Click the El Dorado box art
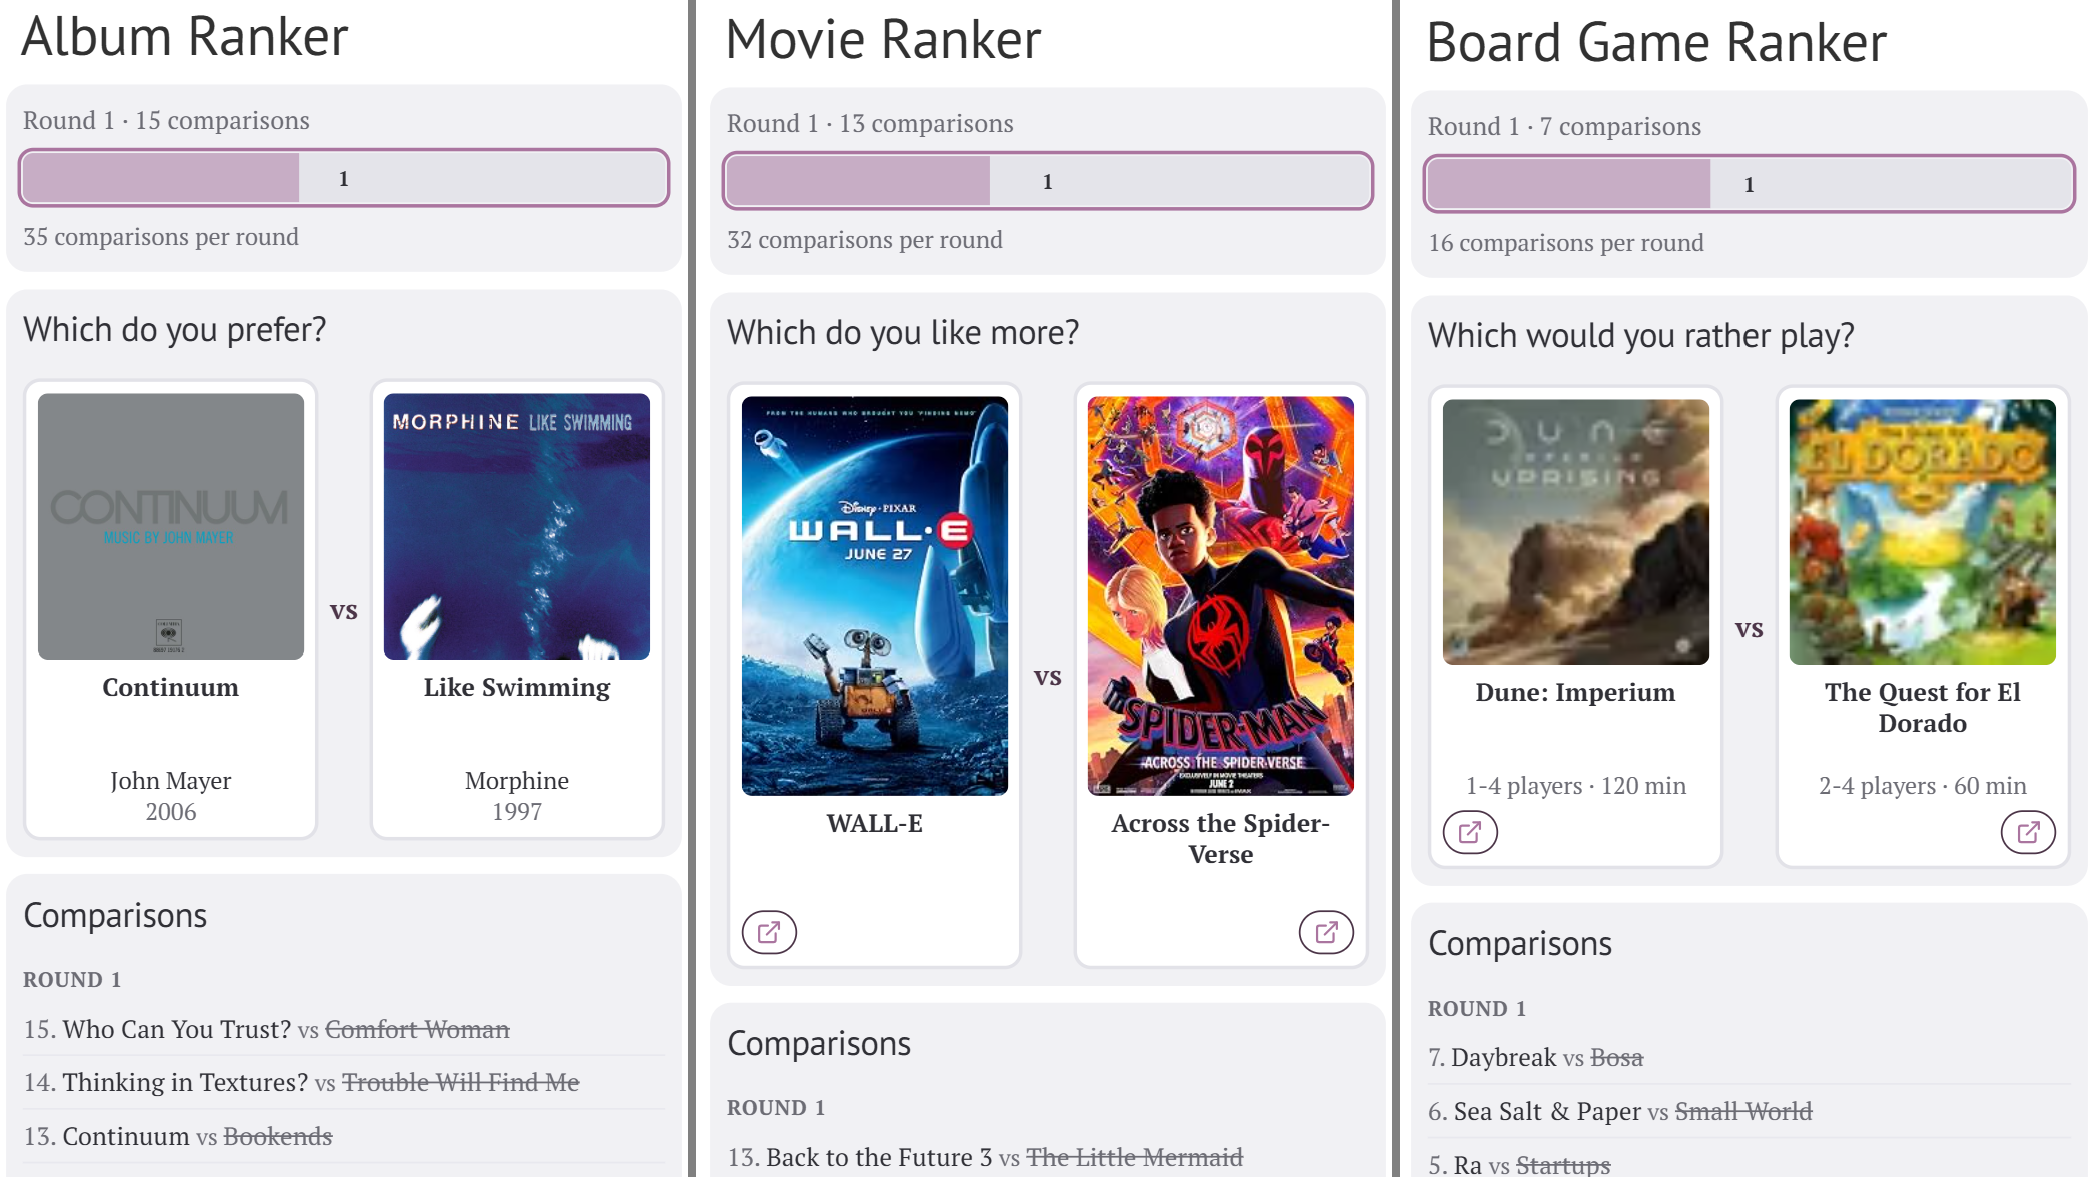Screen dimensions: 2100x1177 pos(1923,532)
